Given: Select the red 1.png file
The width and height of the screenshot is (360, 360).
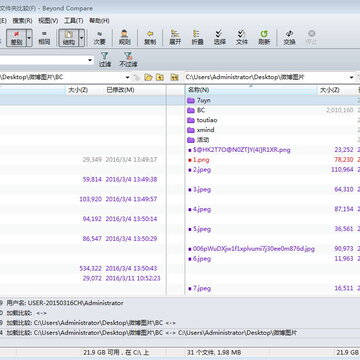Looking at the screenshot, I should pyautogui.click(x=201, y=160).
